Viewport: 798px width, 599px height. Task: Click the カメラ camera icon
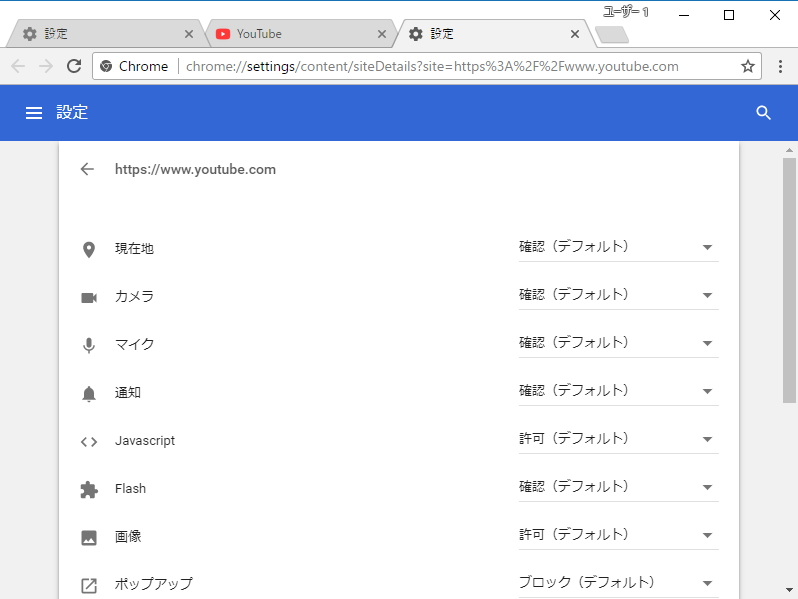89,297
